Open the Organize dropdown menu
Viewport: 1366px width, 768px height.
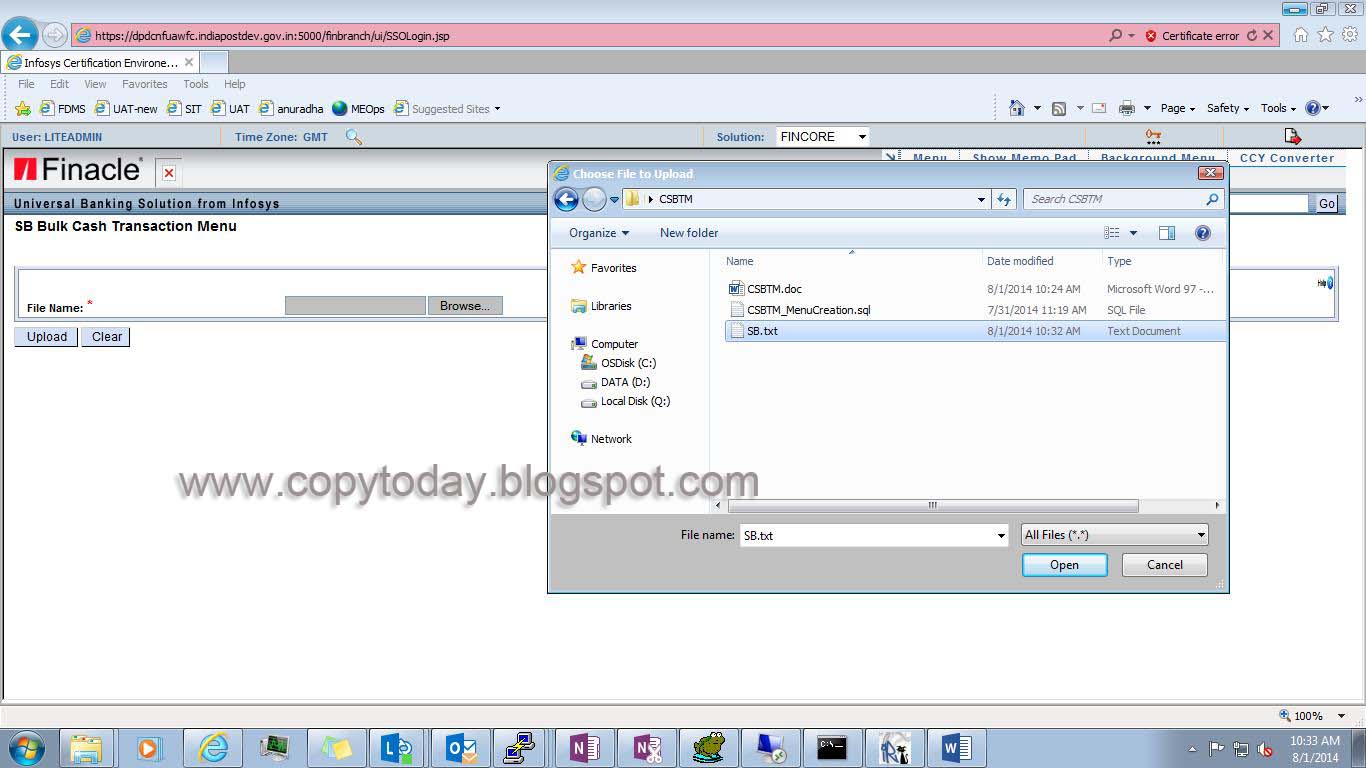(599, 233)
